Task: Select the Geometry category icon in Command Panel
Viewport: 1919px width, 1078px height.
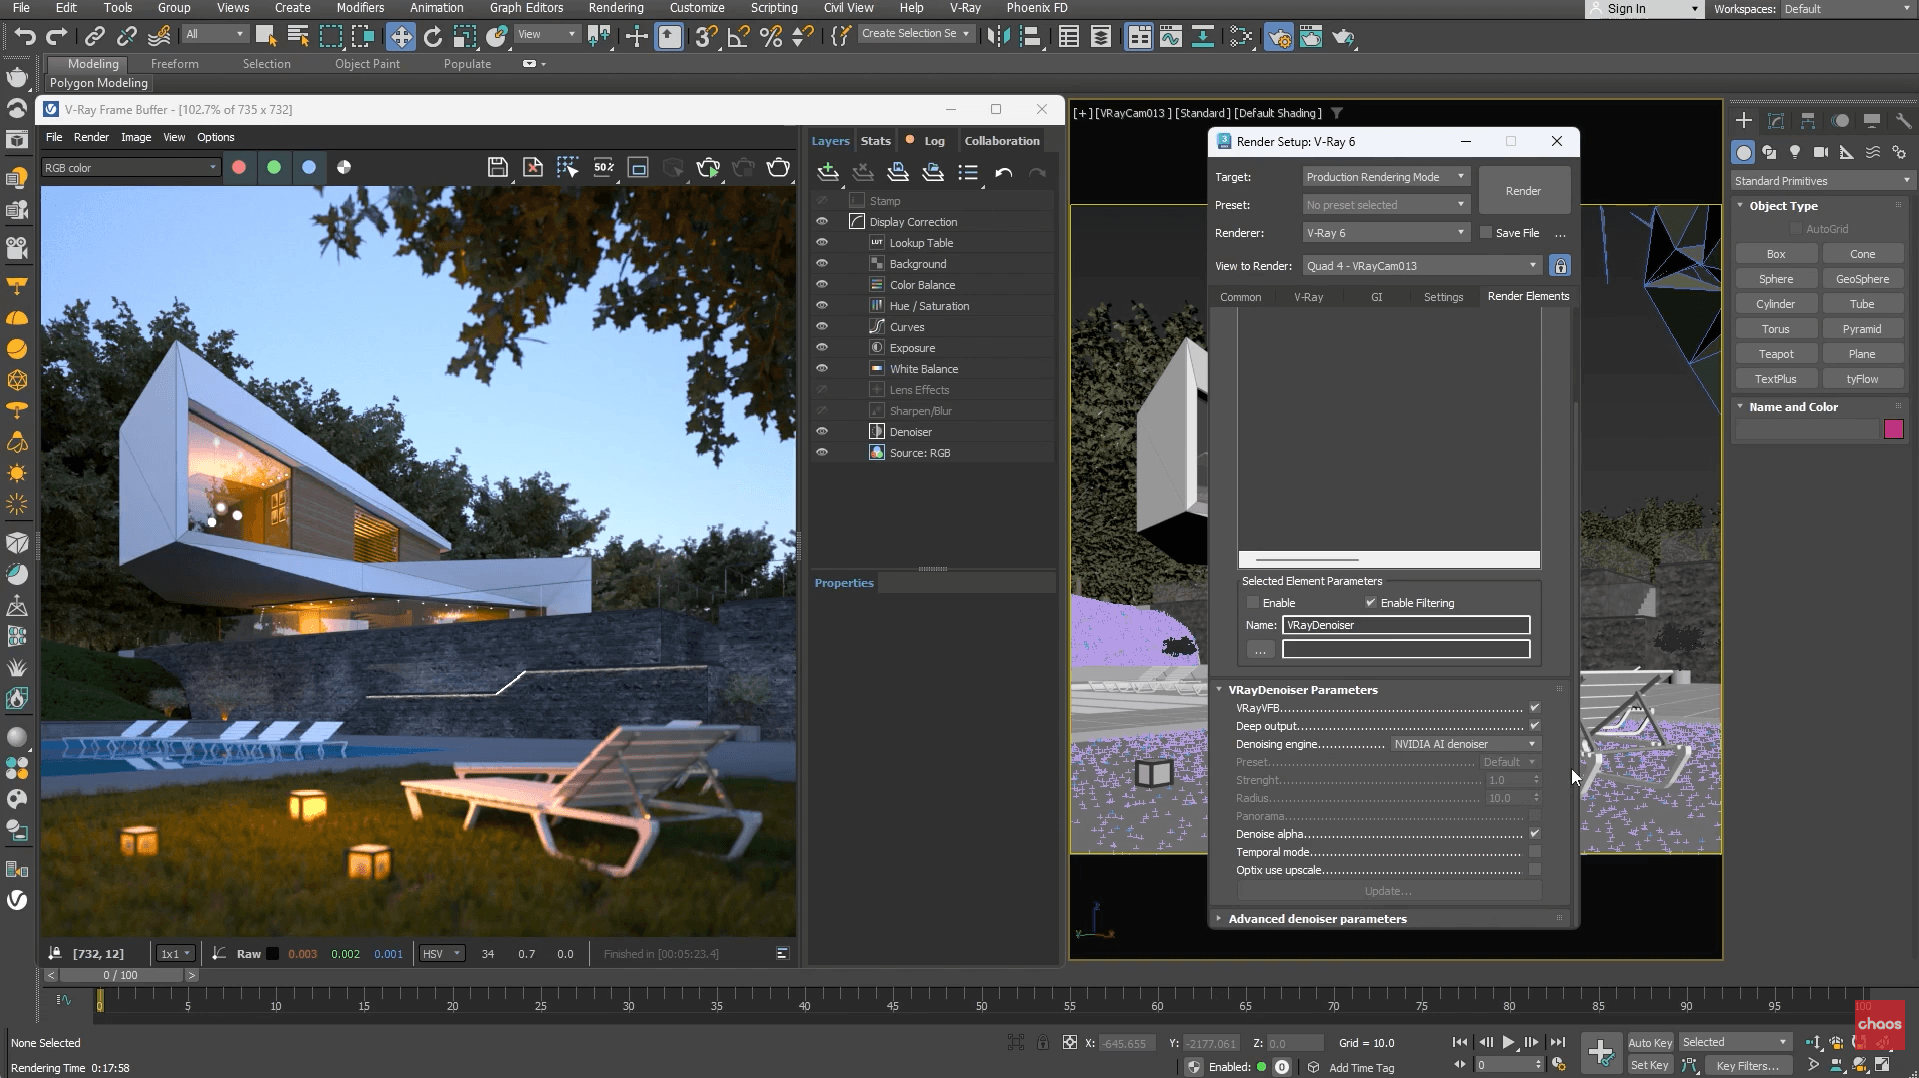Action: [1744, 152]
